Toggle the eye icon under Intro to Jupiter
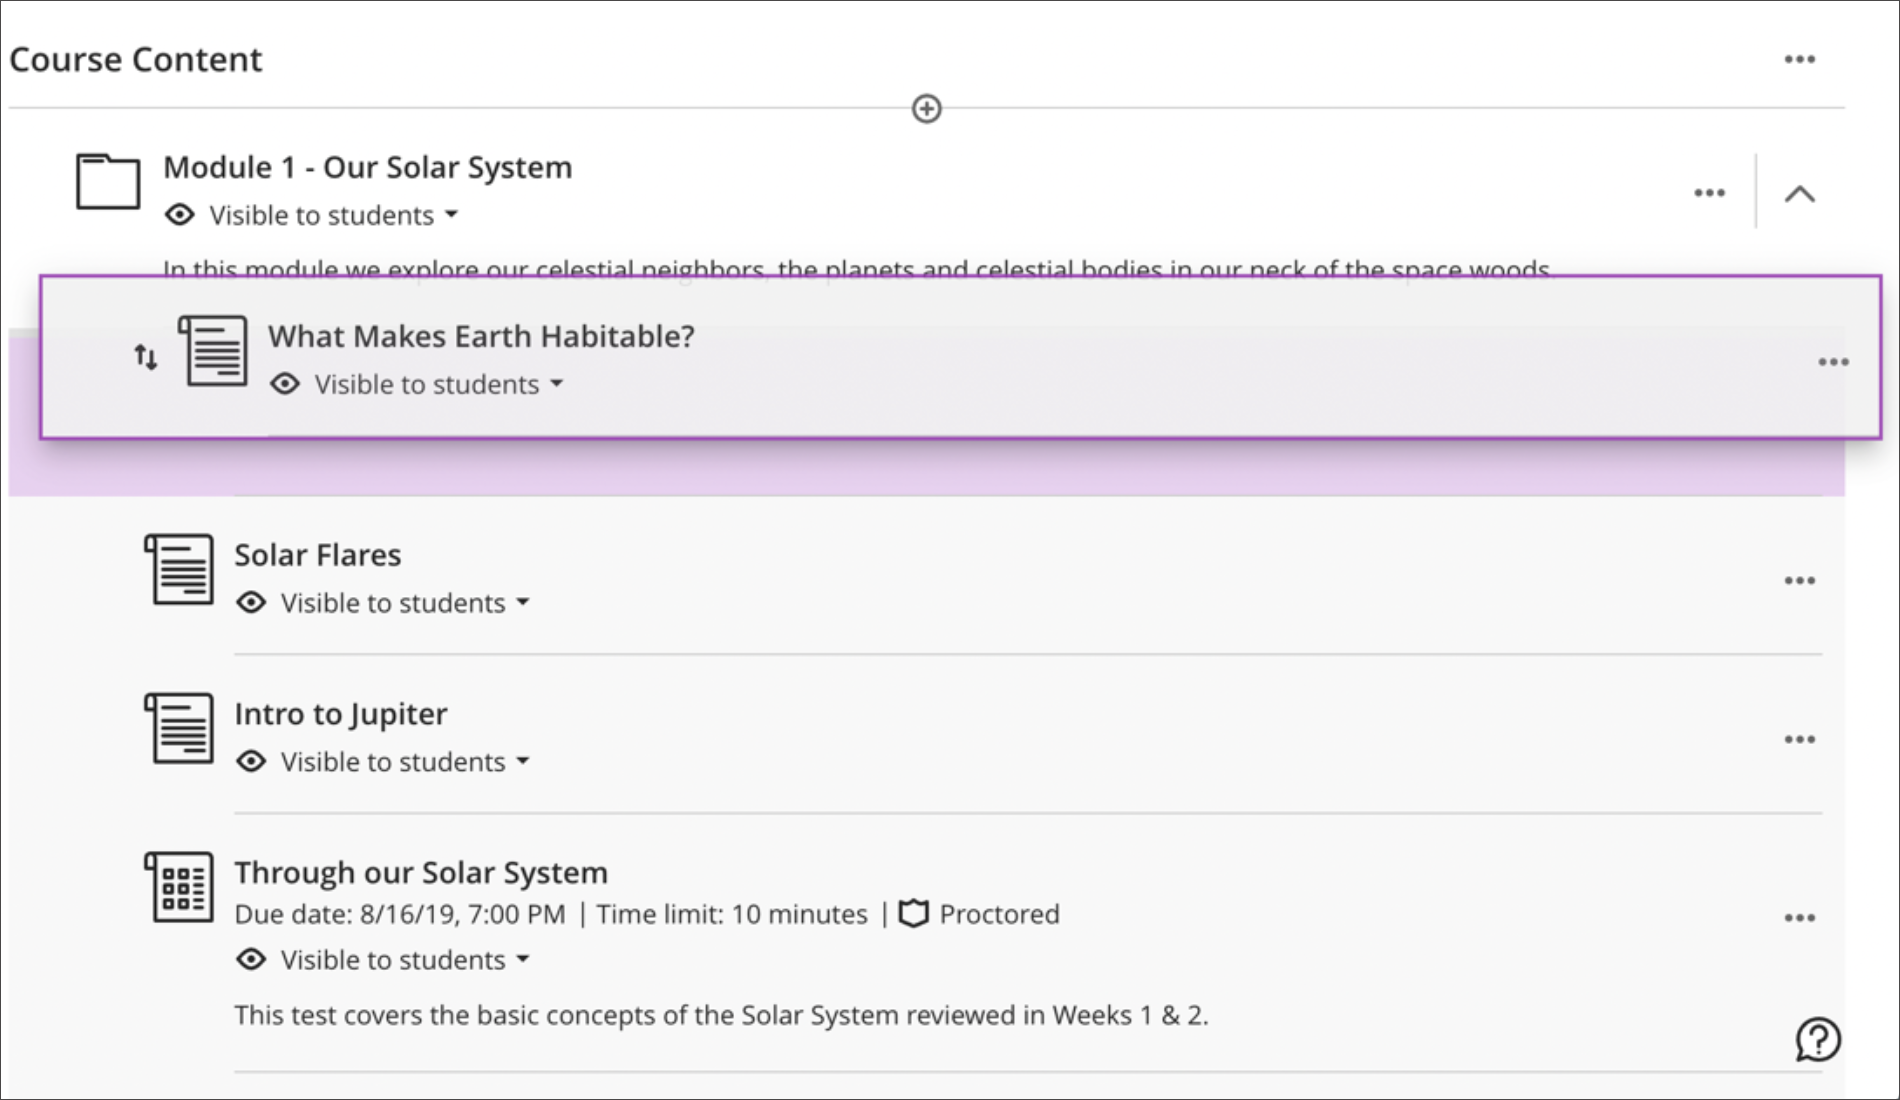Screen dimensions: 1900x1100 coord(251,762)
